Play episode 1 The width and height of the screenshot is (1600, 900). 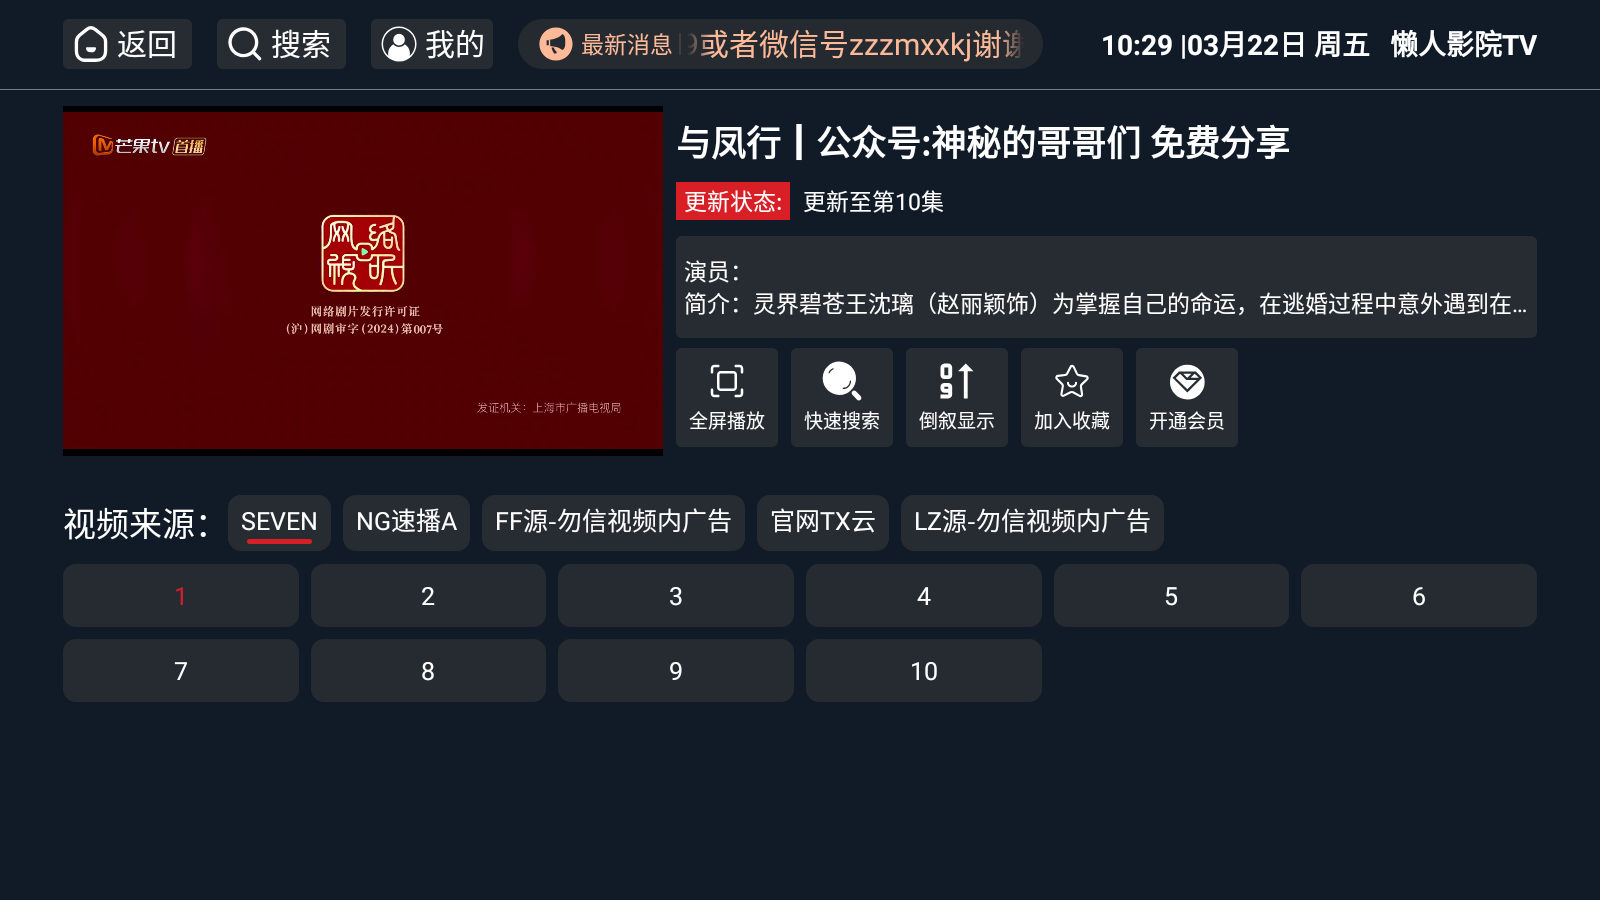181,596
